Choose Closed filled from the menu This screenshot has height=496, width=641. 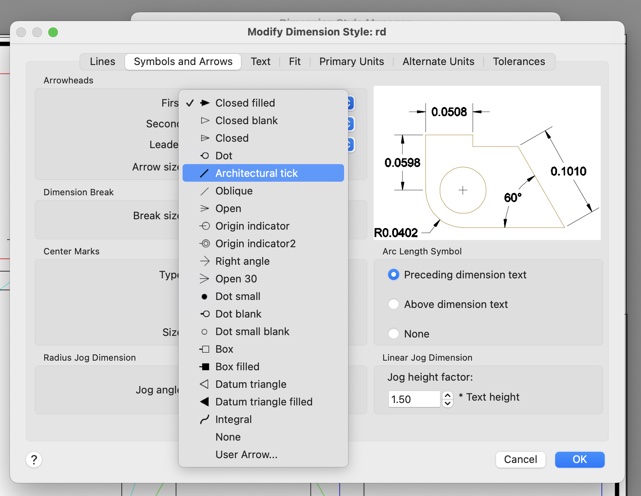263,103
